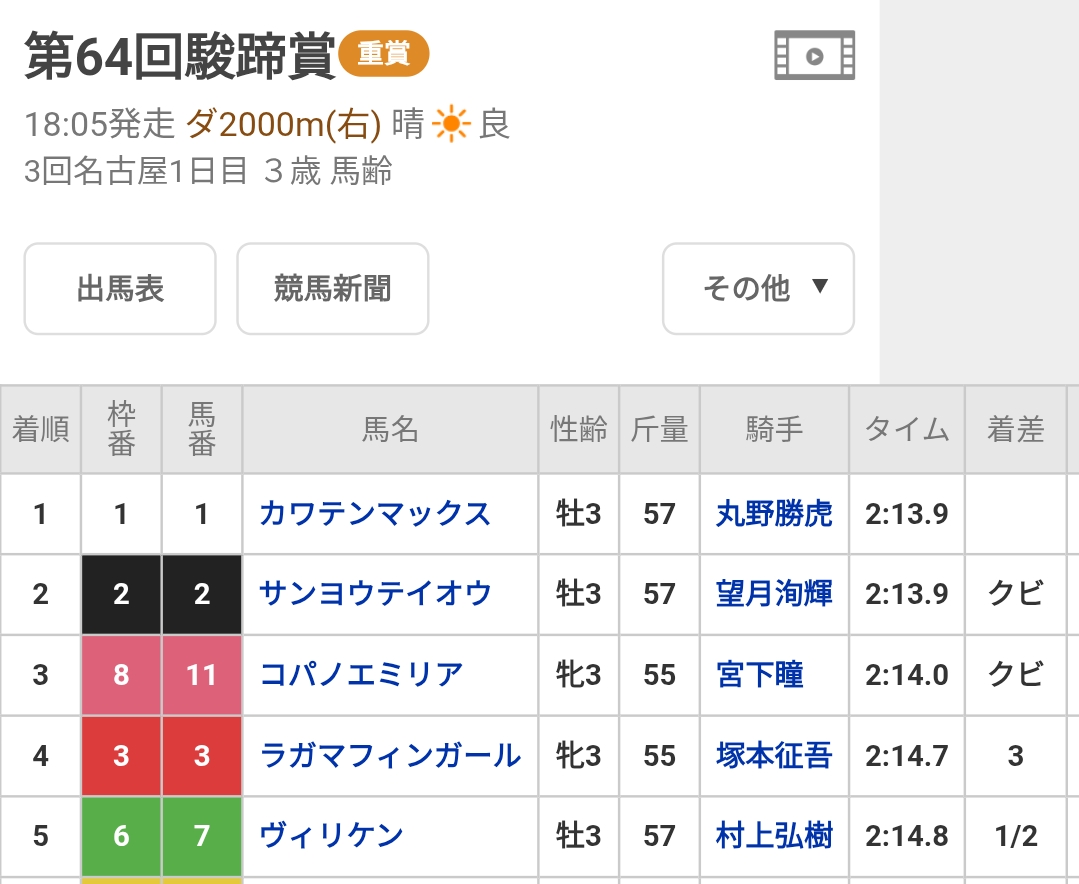The image size is (1079, 884).
Task: Click the sunny weather icon
Action: click(451, 125)
